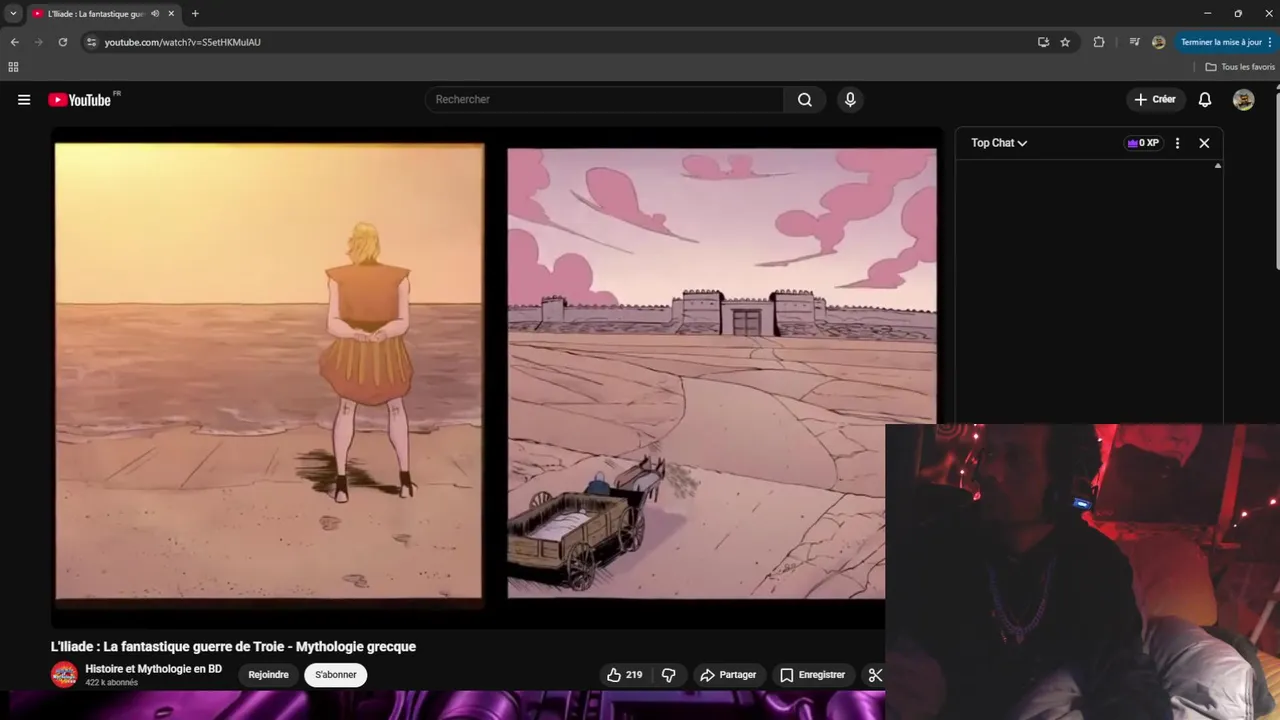
Task: Close the live chat panel
Action: (x=1204, y=143)
